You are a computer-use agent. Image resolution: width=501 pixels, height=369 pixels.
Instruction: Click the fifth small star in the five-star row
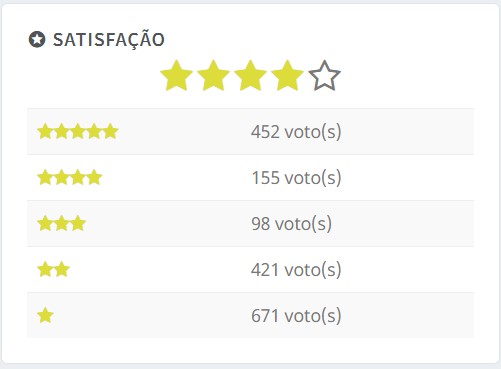click(x=111, y=131)
